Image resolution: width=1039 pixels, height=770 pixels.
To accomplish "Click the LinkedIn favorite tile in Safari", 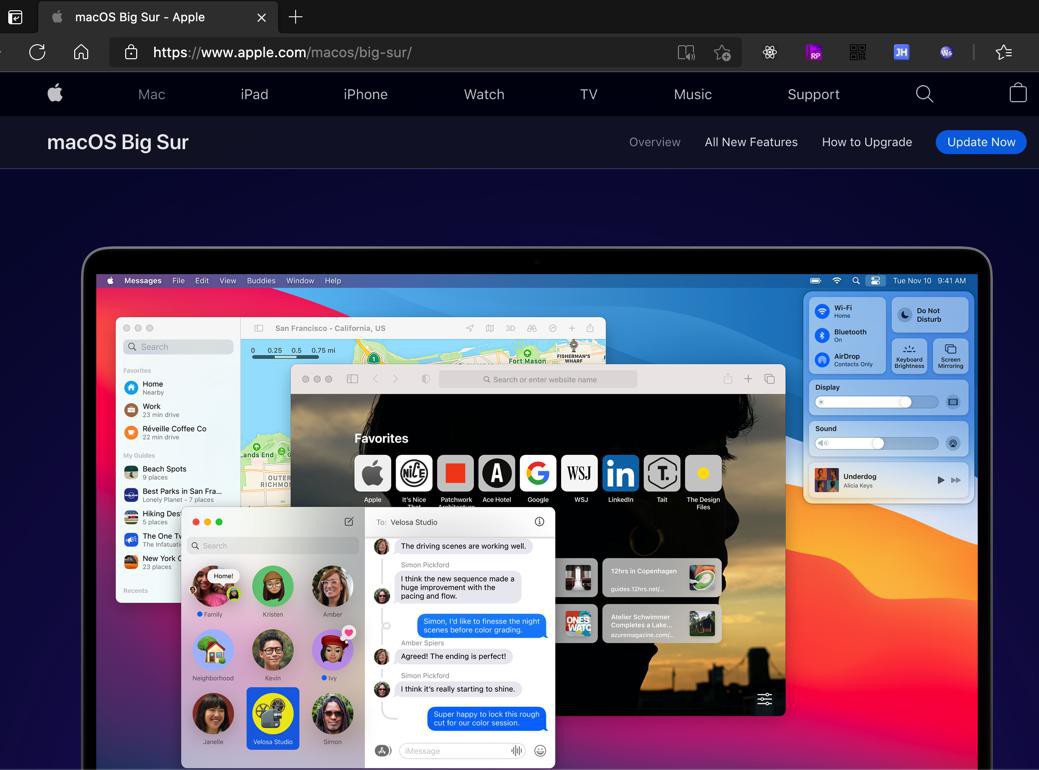I will coord(620,473).
